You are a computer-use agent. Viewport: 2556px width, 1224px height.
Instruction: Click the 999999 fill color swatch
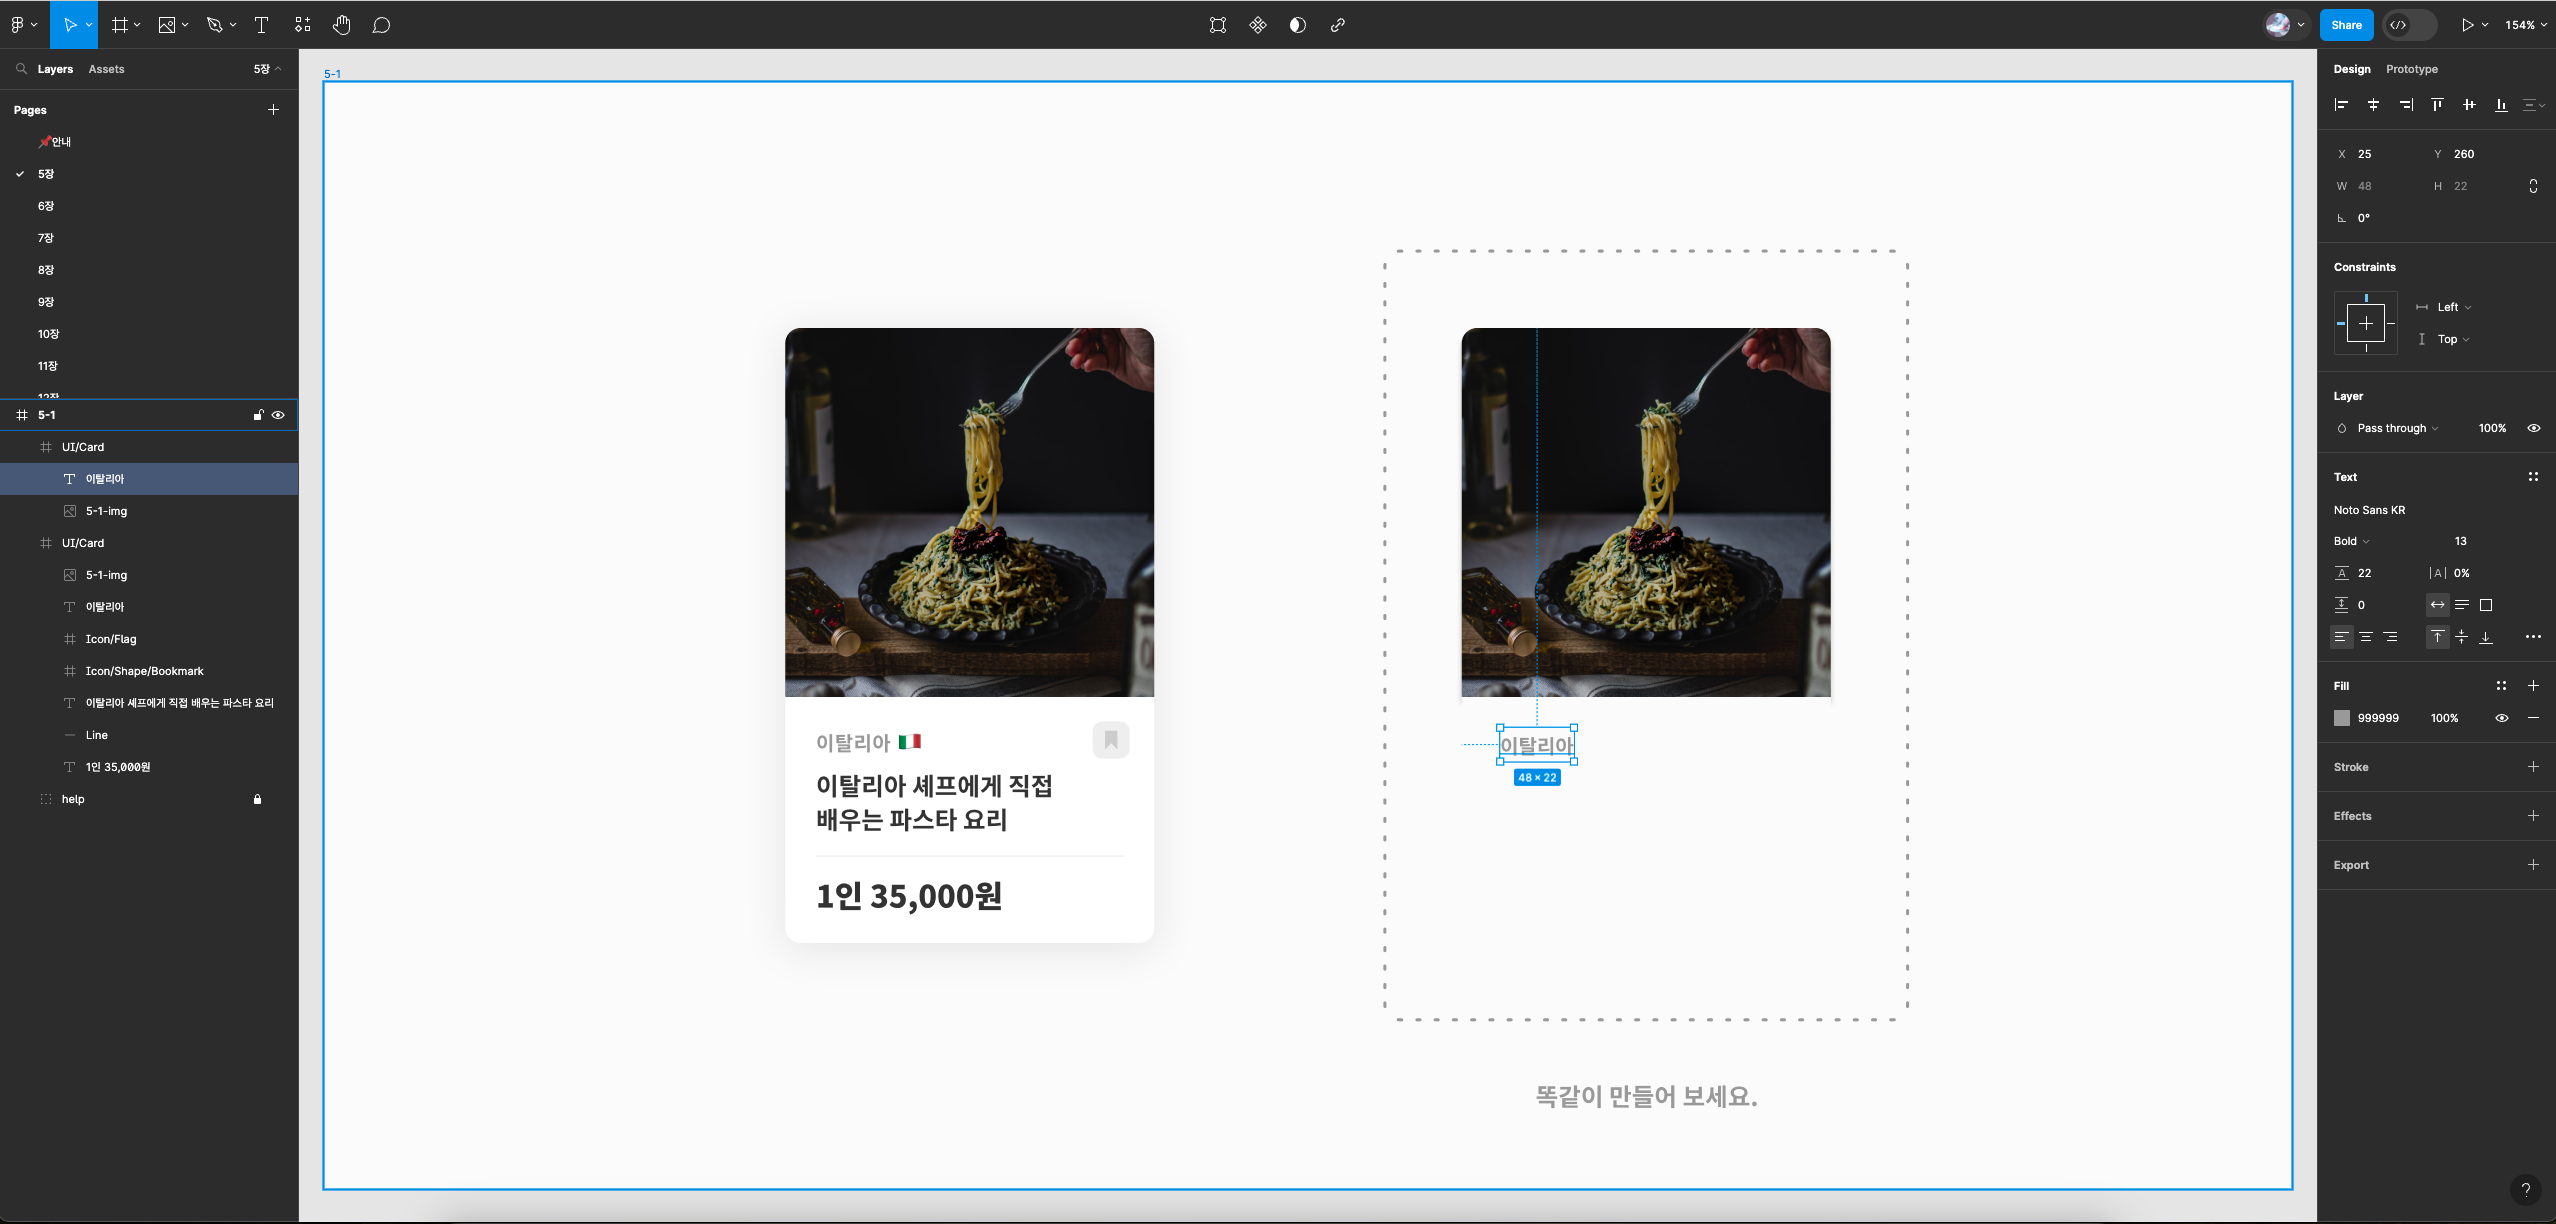point(2342,718)
